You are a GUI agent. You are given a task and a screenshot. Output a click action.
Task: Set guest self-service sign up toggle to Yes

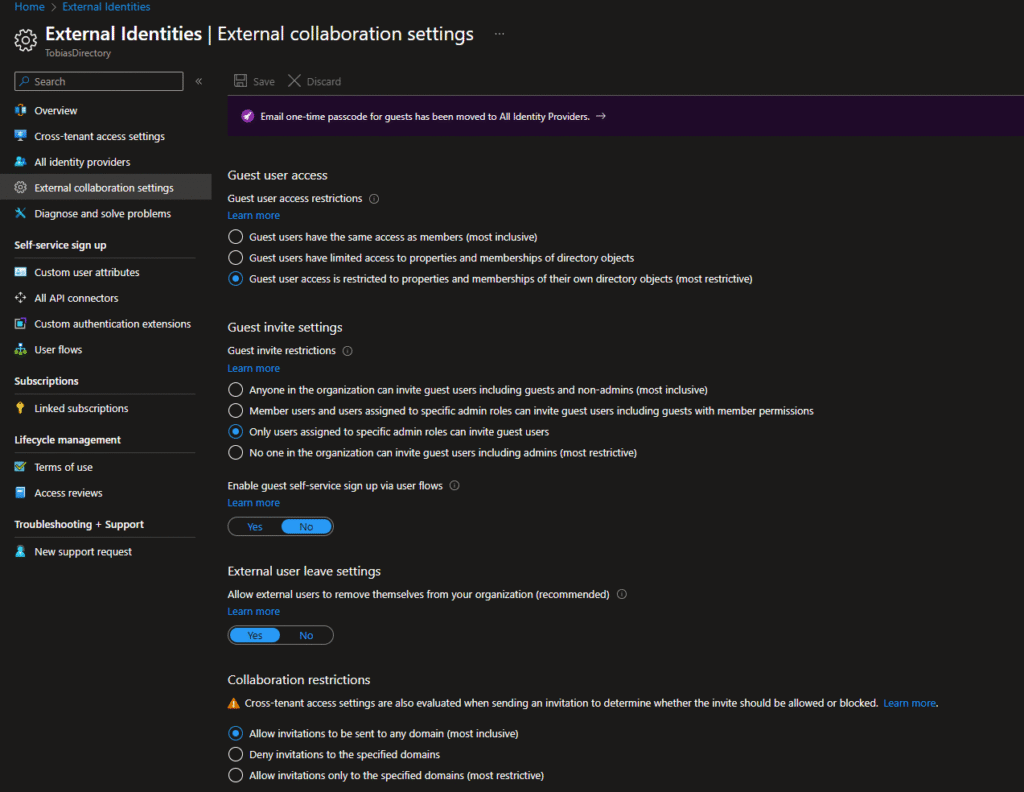pos(255,526)
